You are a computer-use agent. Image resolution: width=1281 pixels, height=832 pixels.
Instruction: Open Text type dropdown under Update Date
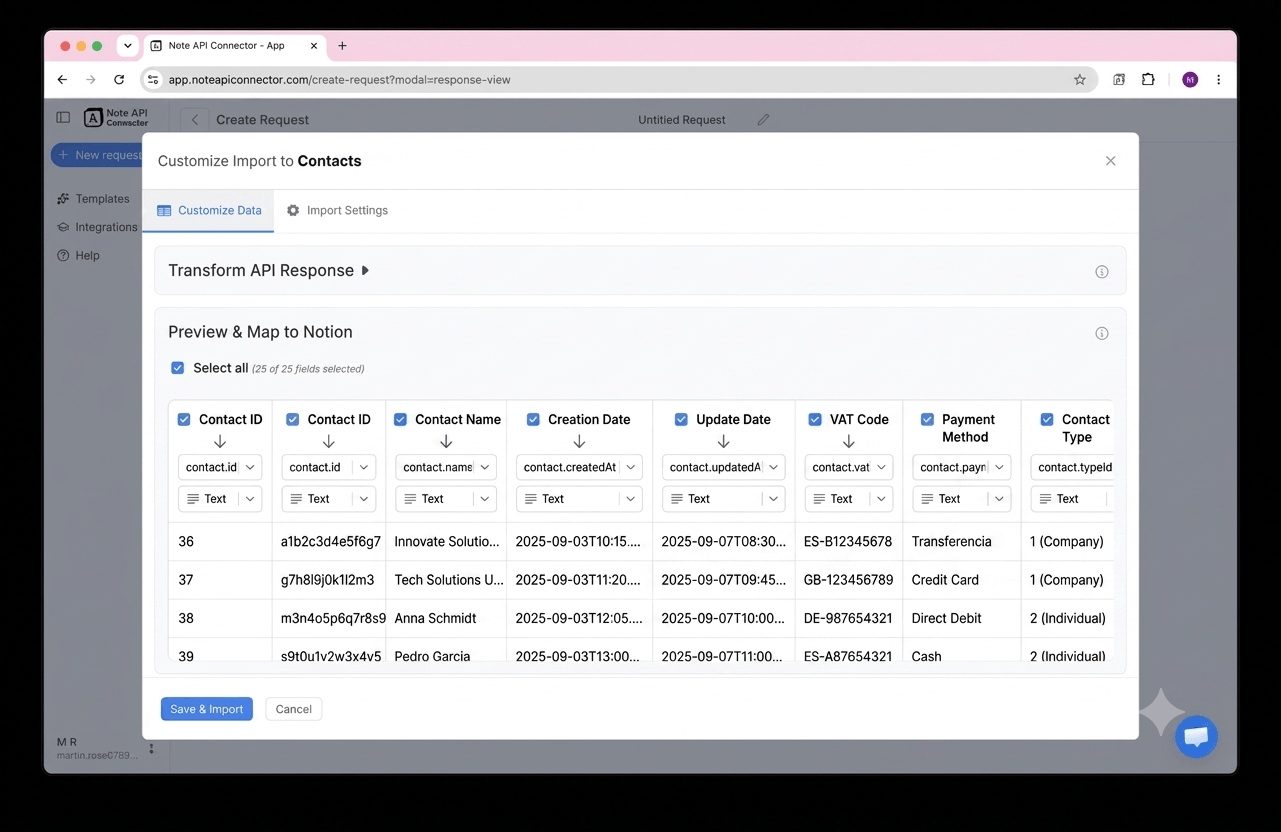[x=723, y=499]
